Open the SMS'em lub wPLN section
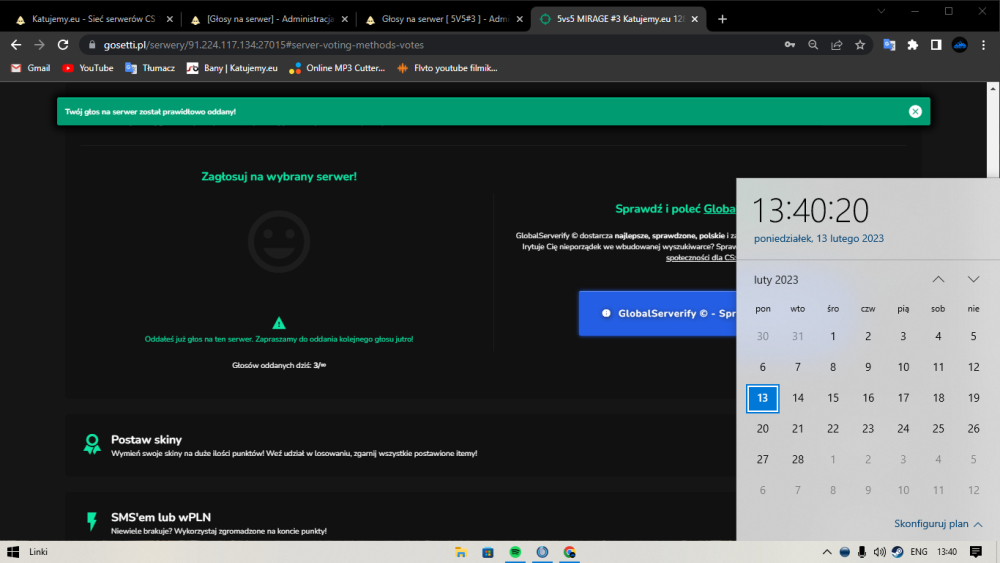This screenshot has height=563, width=1000. coord(401,517)
